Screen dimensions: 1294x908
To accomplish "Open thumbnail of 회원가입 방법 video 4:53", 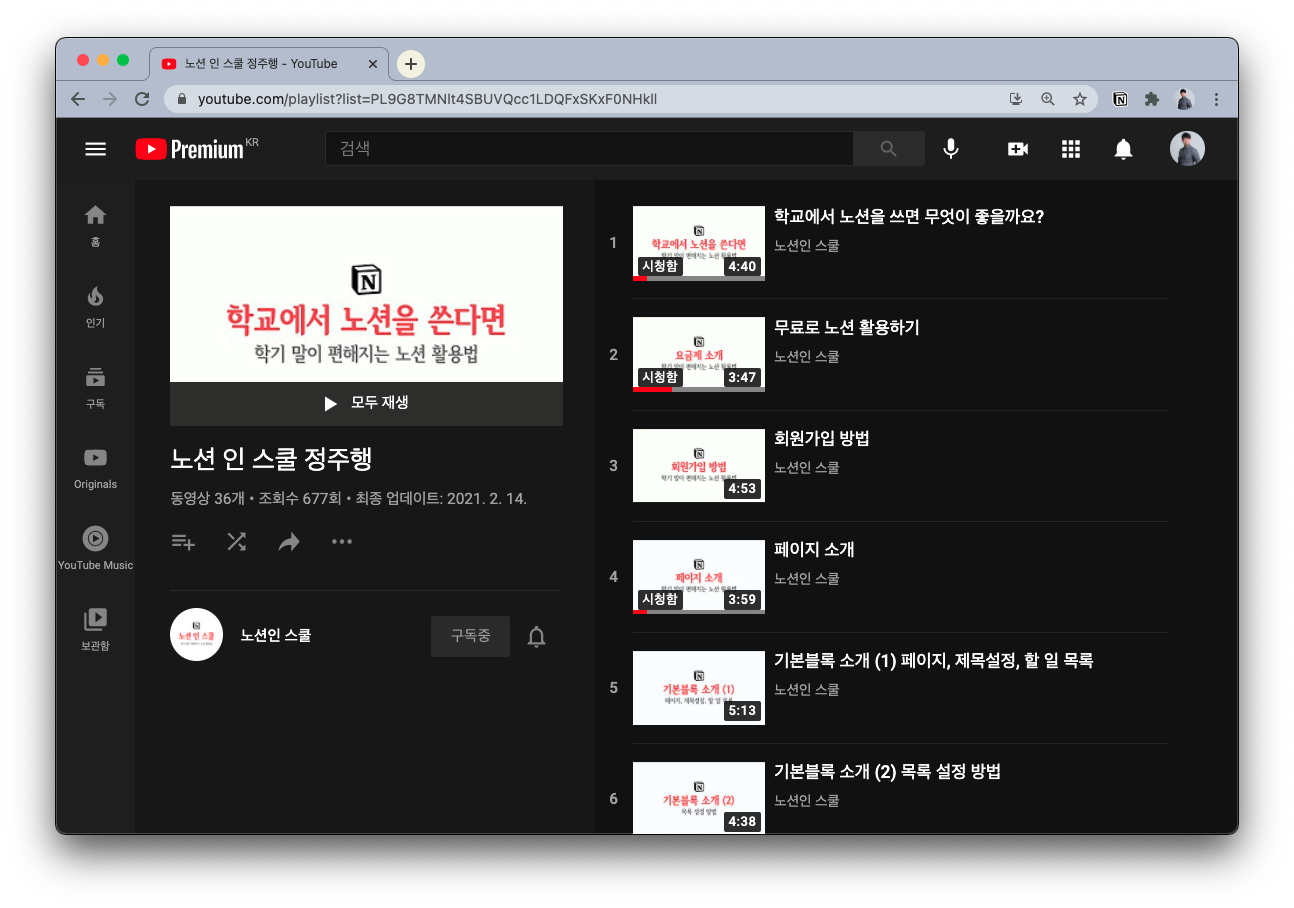I will click(699, 465).
